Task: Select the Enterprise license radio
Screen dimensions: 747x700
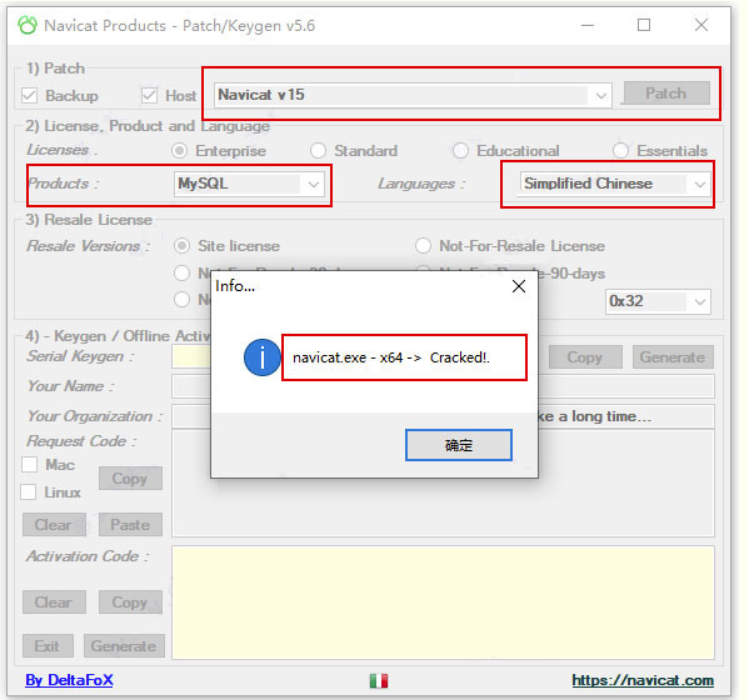Action: (x=180, y=151)
